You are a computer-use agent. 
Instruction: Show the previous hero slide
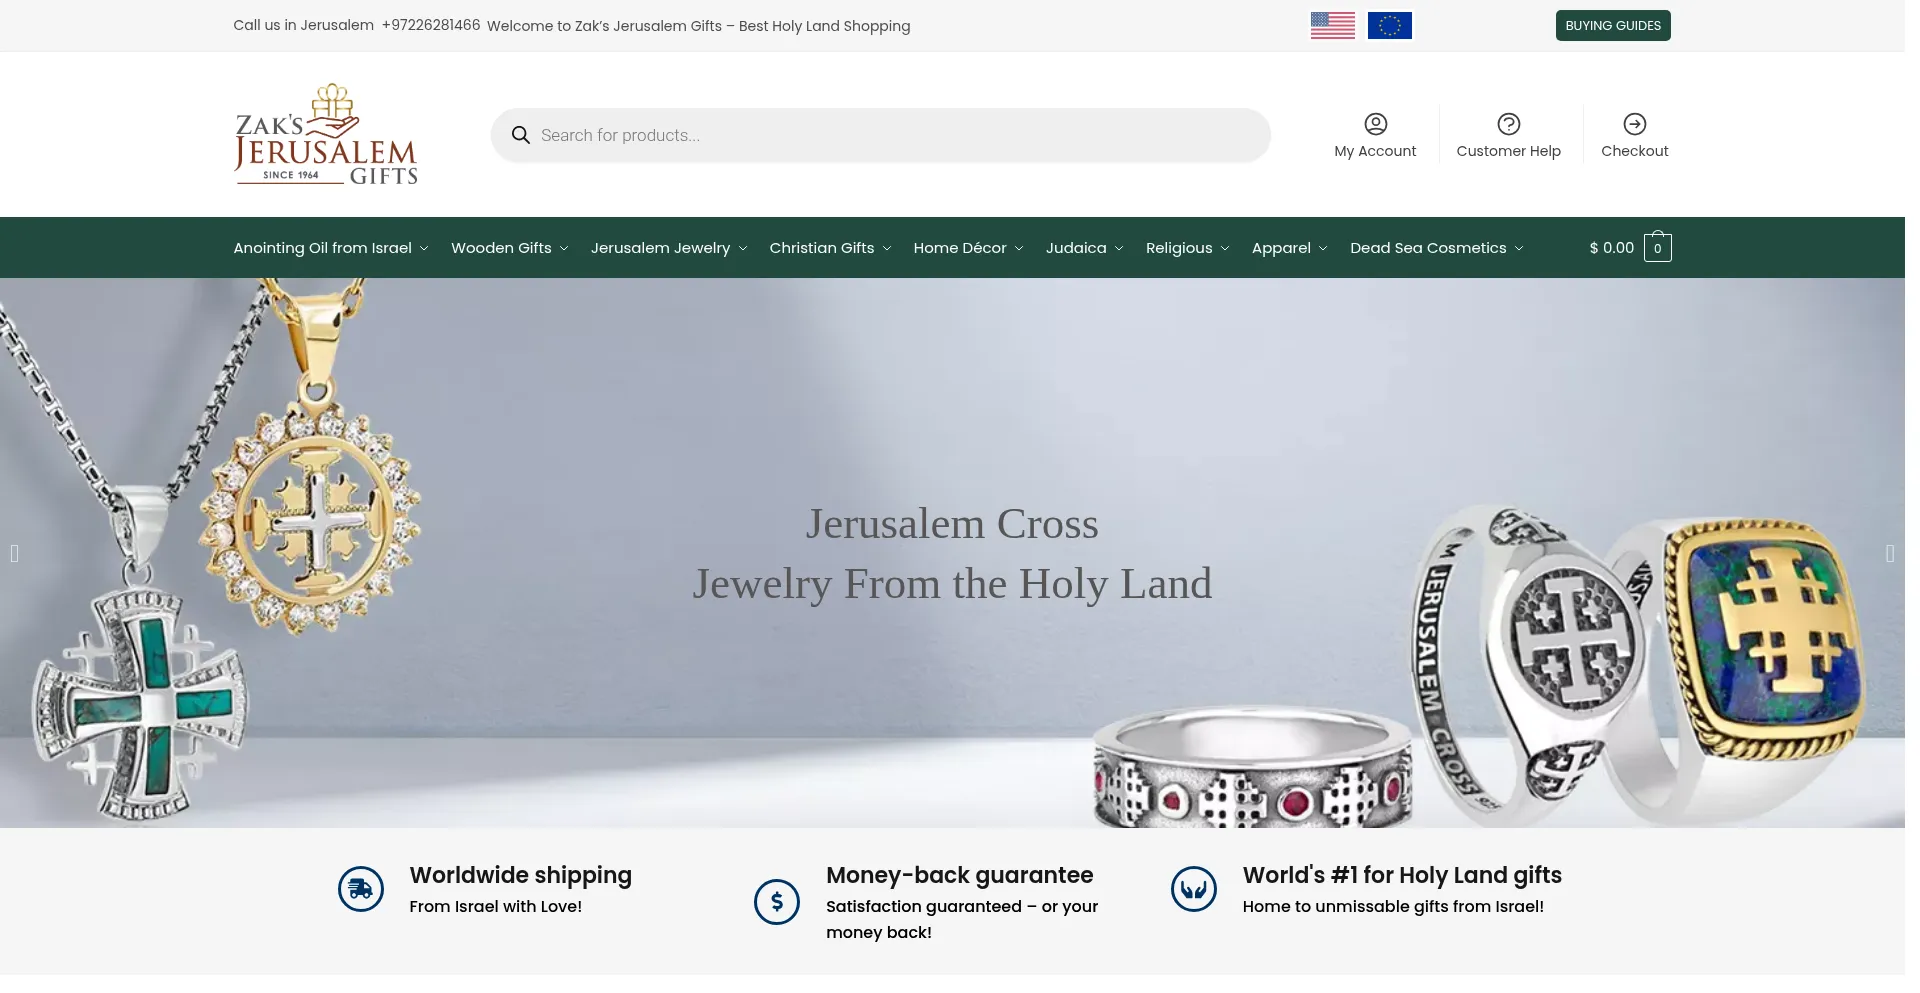14,553
